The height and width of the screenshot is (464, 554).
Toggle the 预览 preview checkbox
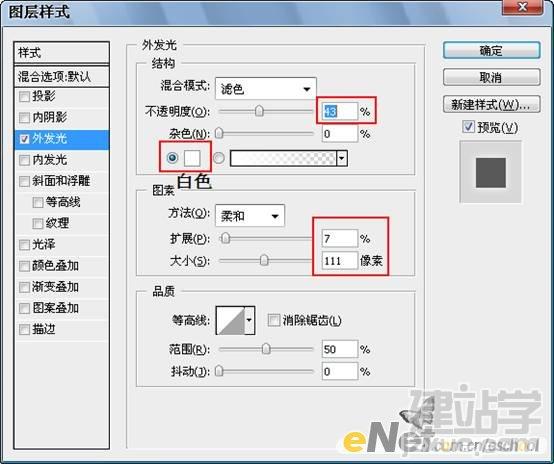(x=468, y=127)
